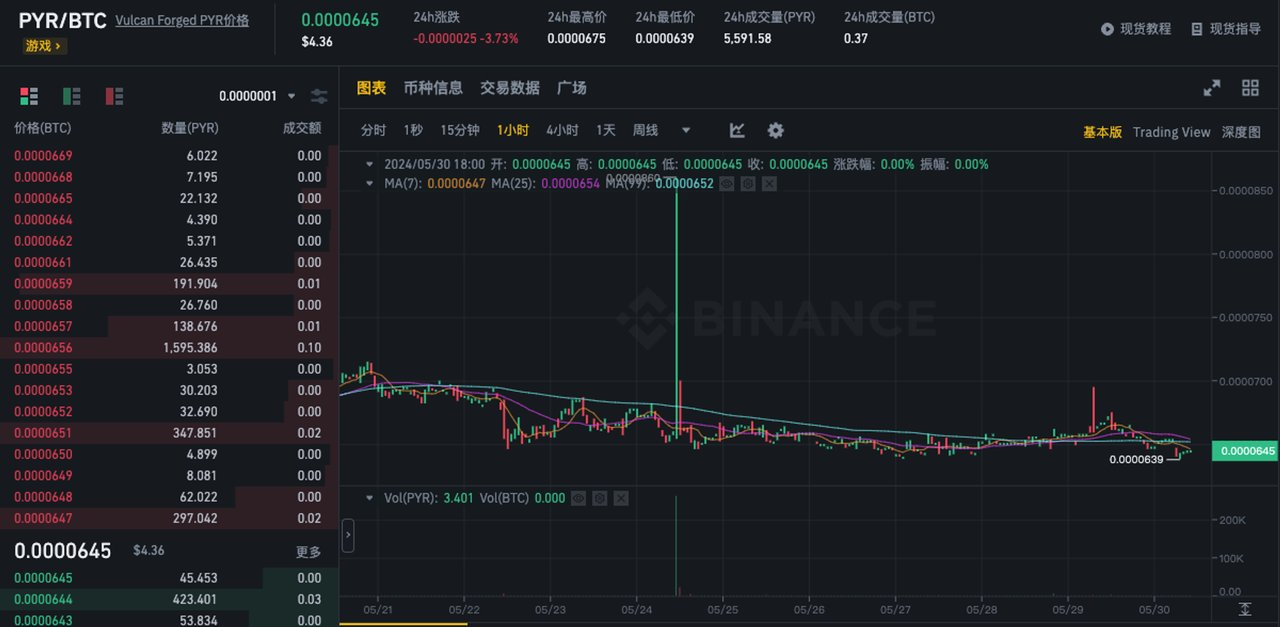The height and width of the screenshot is (627, 1280).
Task: Switch to the 交易数据 tab
Action: 510,88
